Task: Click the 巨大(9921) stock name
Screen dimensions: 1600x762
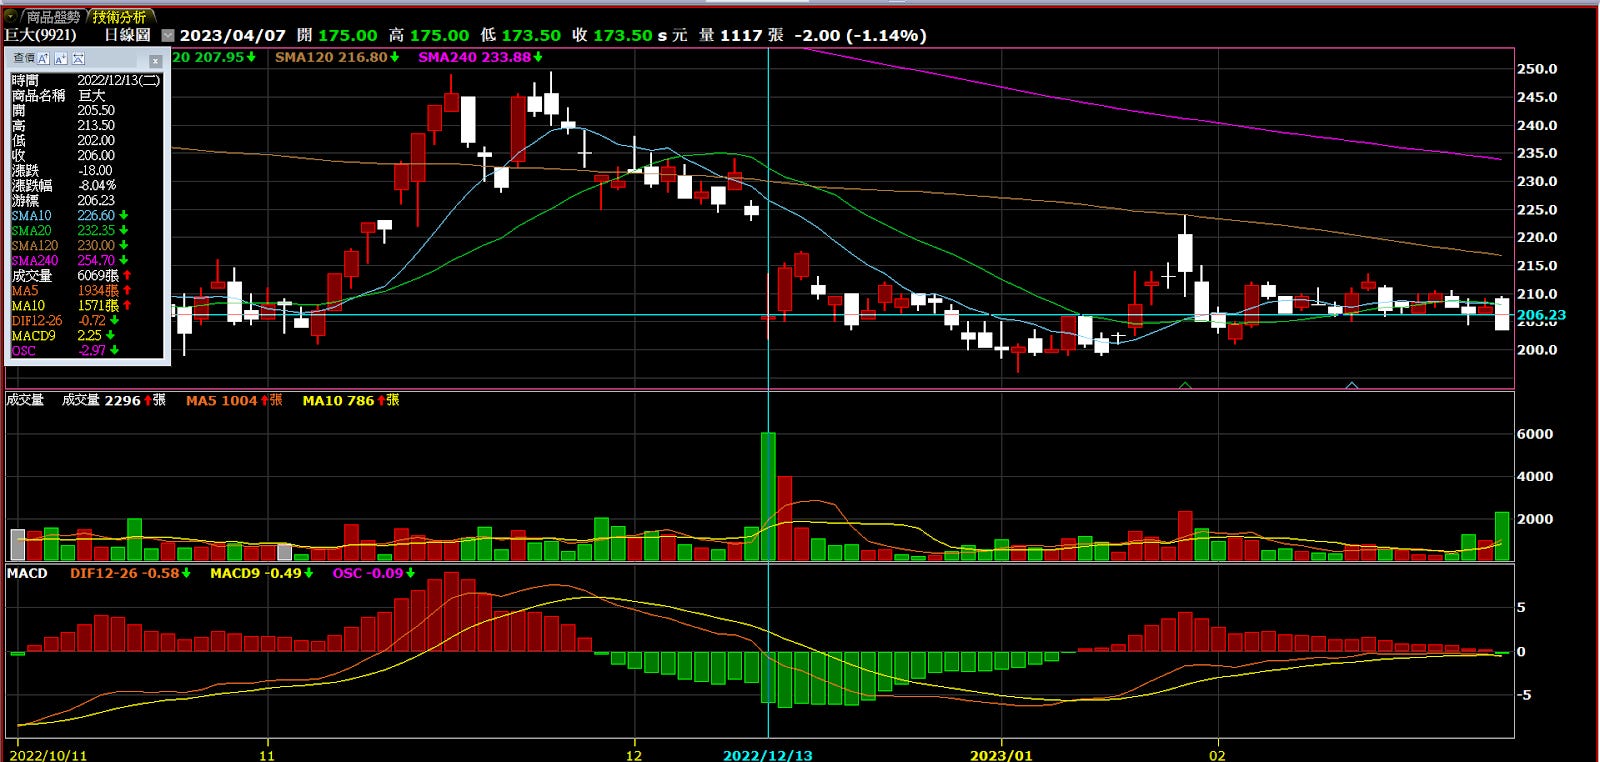Action: [x=40, y=35]
